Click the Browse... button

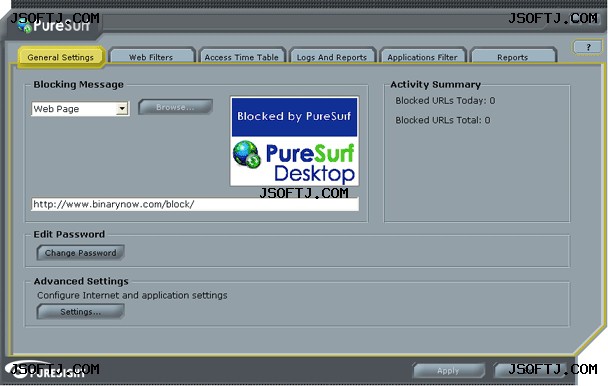pos(175,107)
